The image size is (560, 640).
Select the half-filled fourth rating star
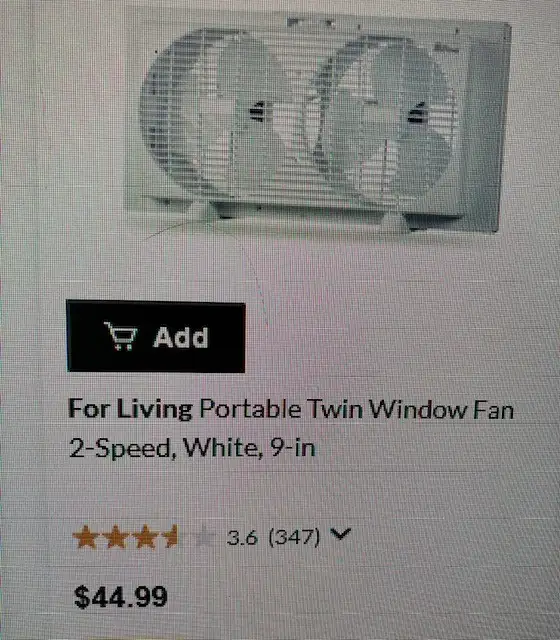pyautogui.click(x=172, y=537)
